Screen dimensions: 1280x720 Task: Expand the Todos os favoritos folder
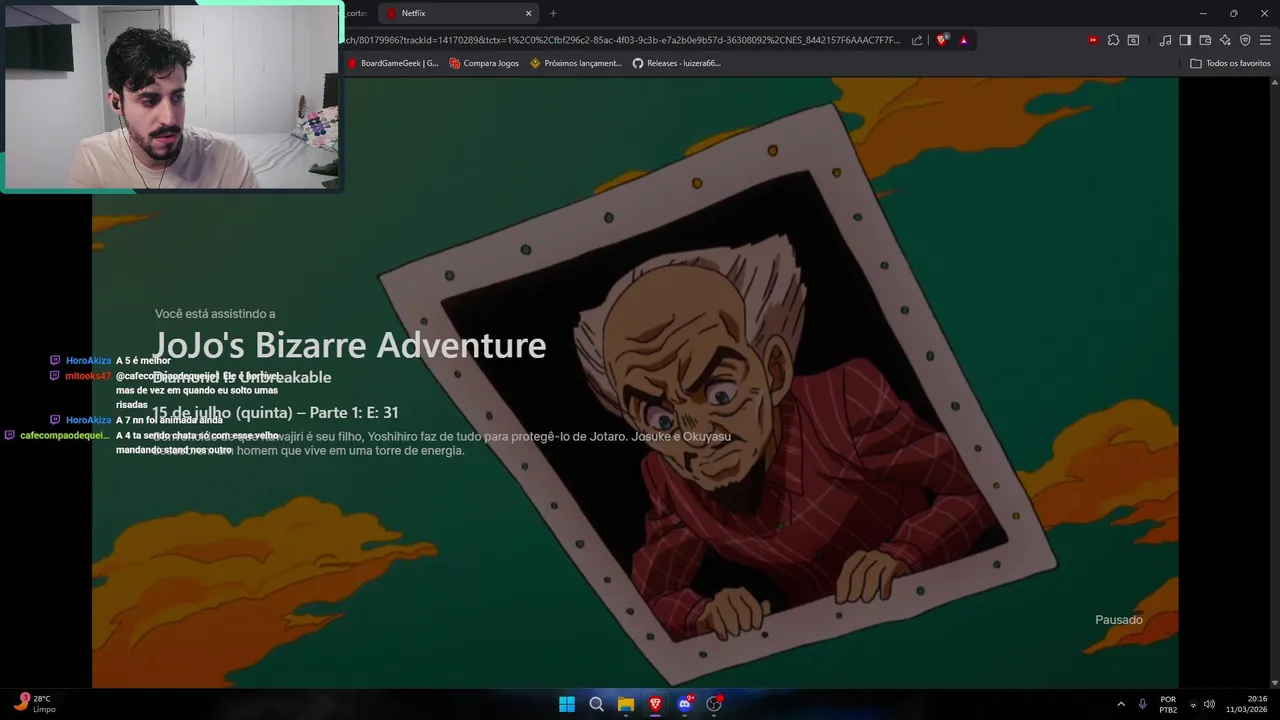pyautogui.click(x=1230, y=63)
